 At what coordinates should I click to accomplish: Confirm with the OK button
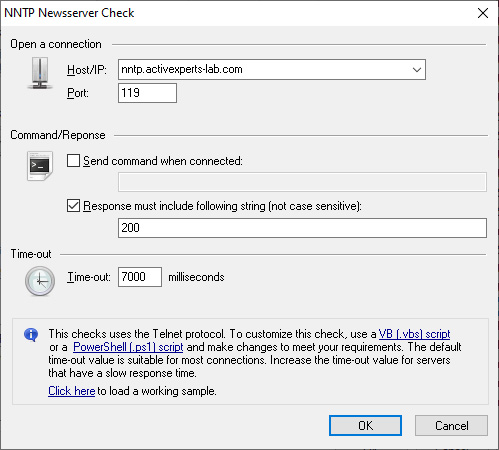[x=365, y=426]
